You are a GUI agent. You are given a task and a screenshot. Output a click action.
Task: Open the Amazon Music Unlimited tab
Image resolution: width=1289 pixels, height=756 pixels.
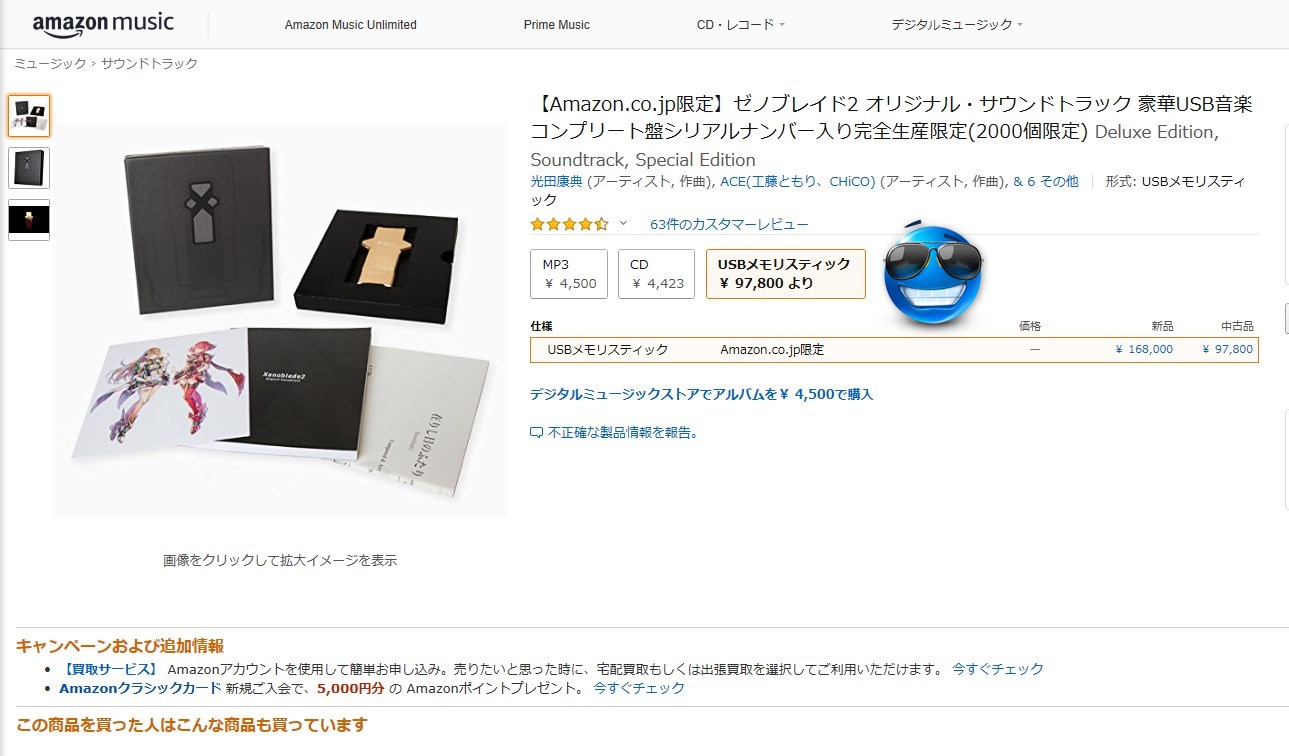tap(351, 25)
